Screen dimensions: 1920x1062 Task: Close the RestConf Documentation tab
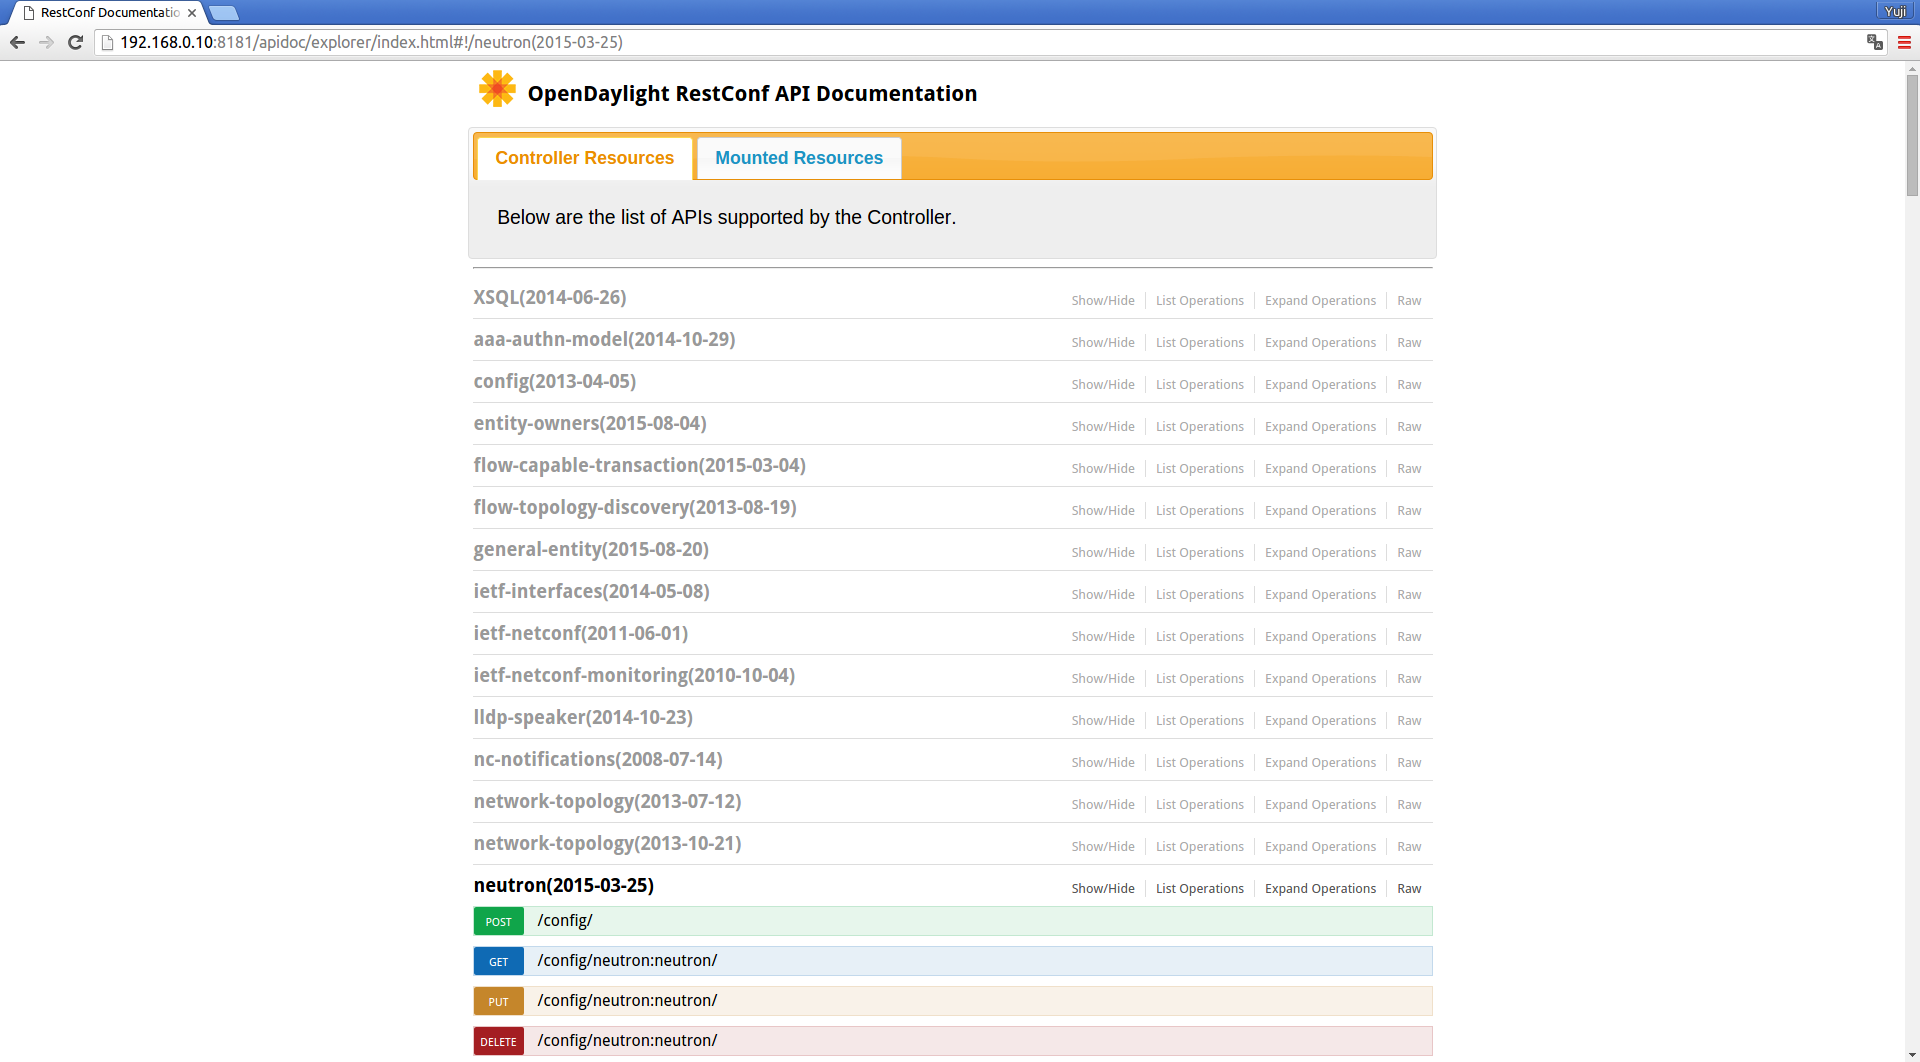click(192, 13)
